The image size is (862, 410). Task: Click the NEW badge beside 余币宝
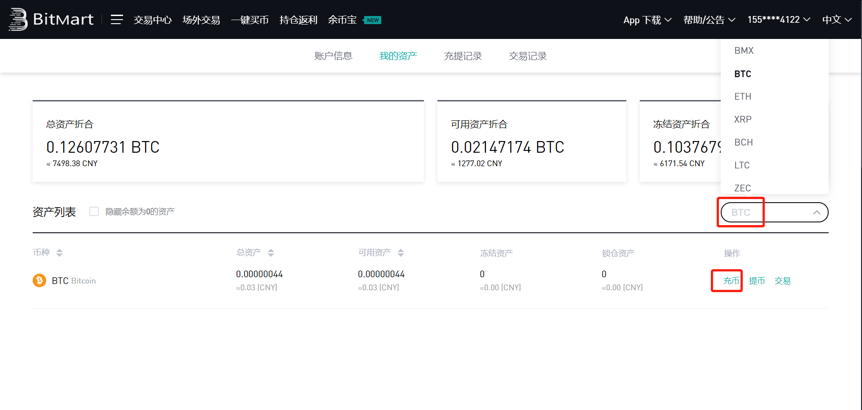pos(372,20)
